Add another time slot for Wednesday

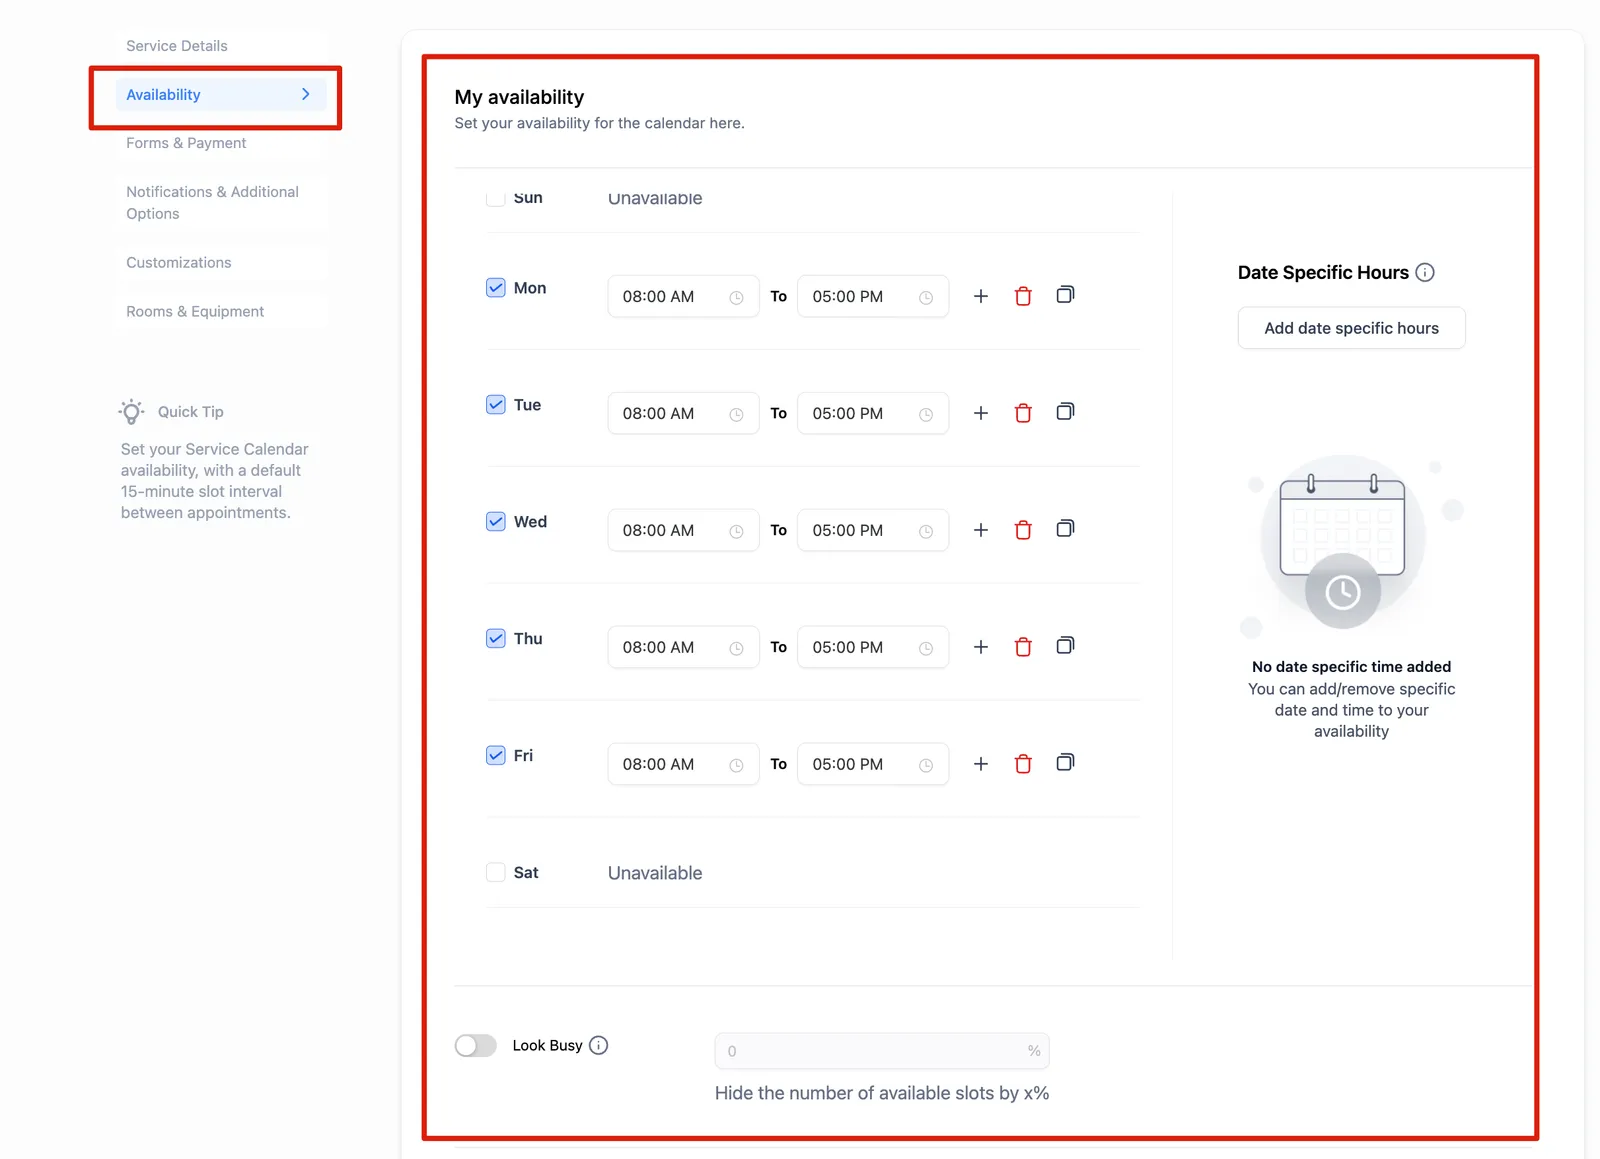tap(981, 530)
